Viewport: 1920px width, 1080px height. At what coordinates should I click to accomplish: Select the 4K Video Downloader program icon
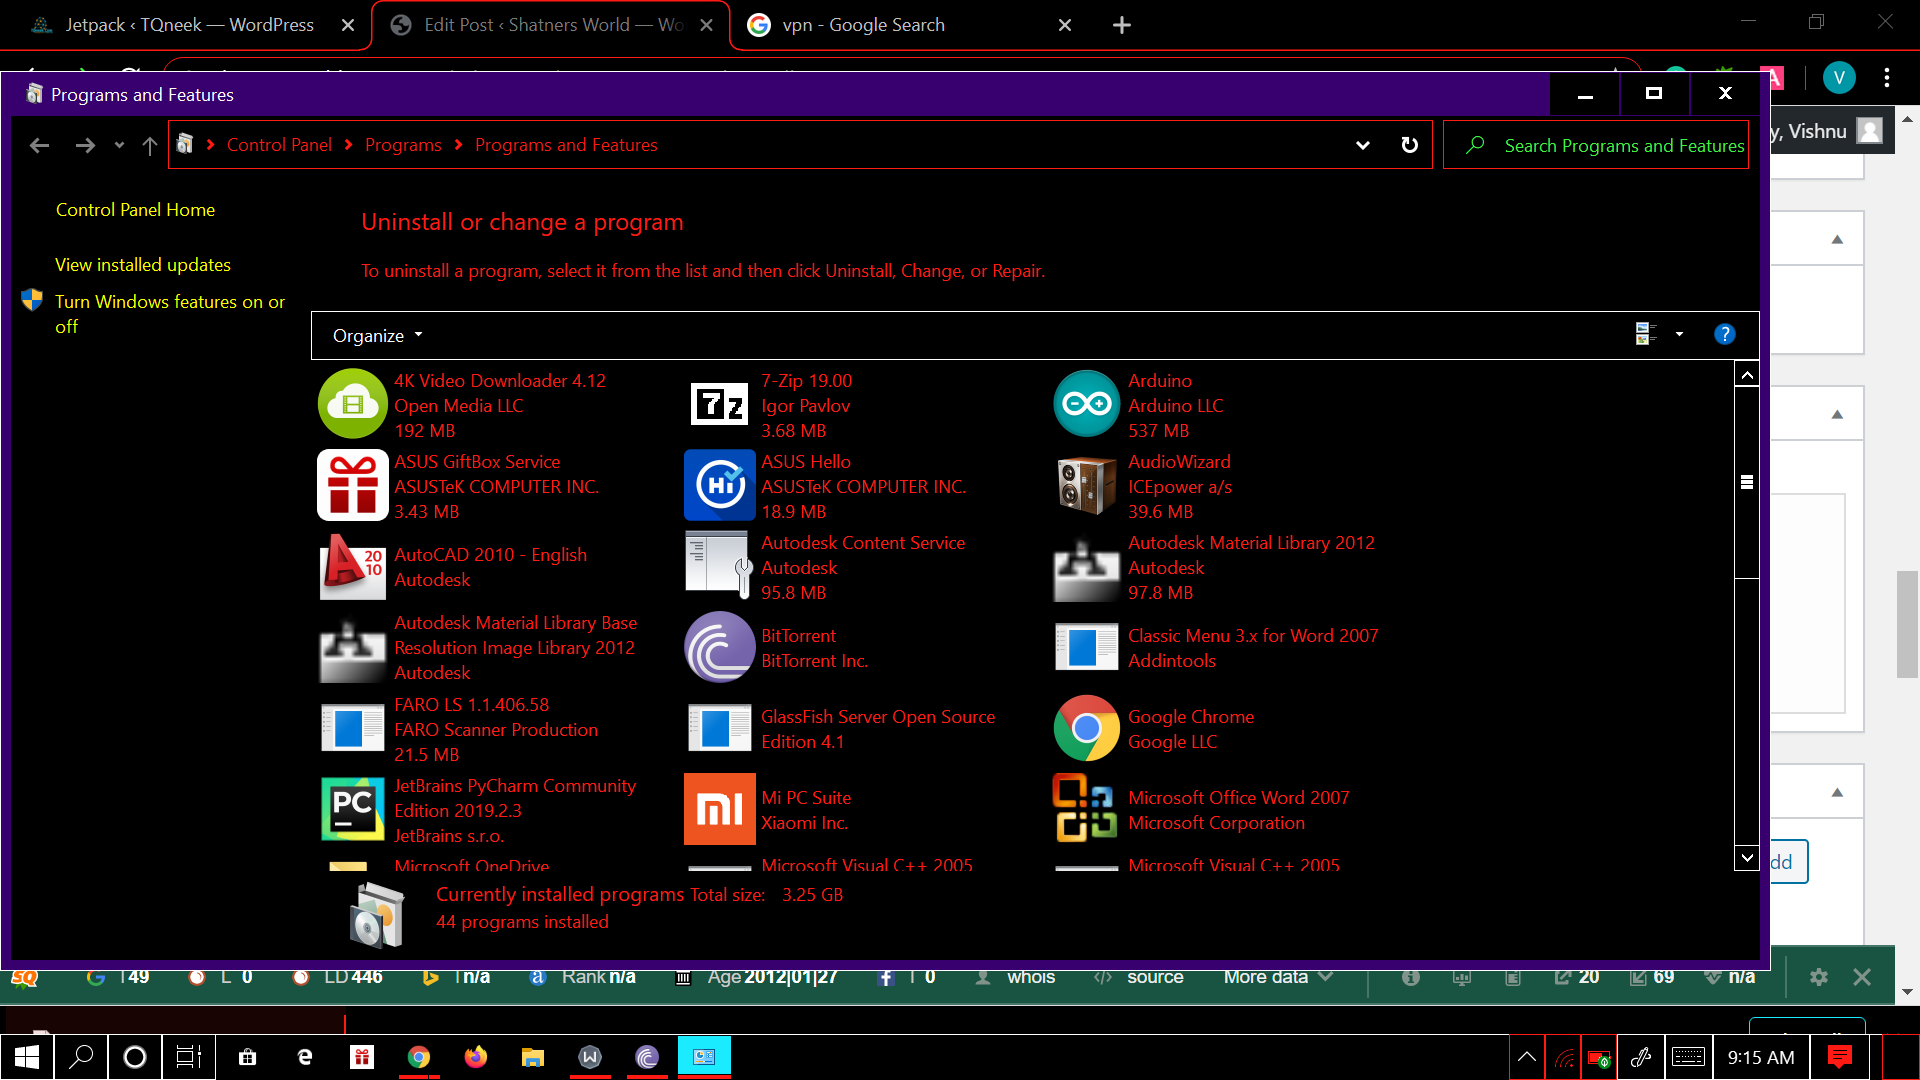(352, 404)
